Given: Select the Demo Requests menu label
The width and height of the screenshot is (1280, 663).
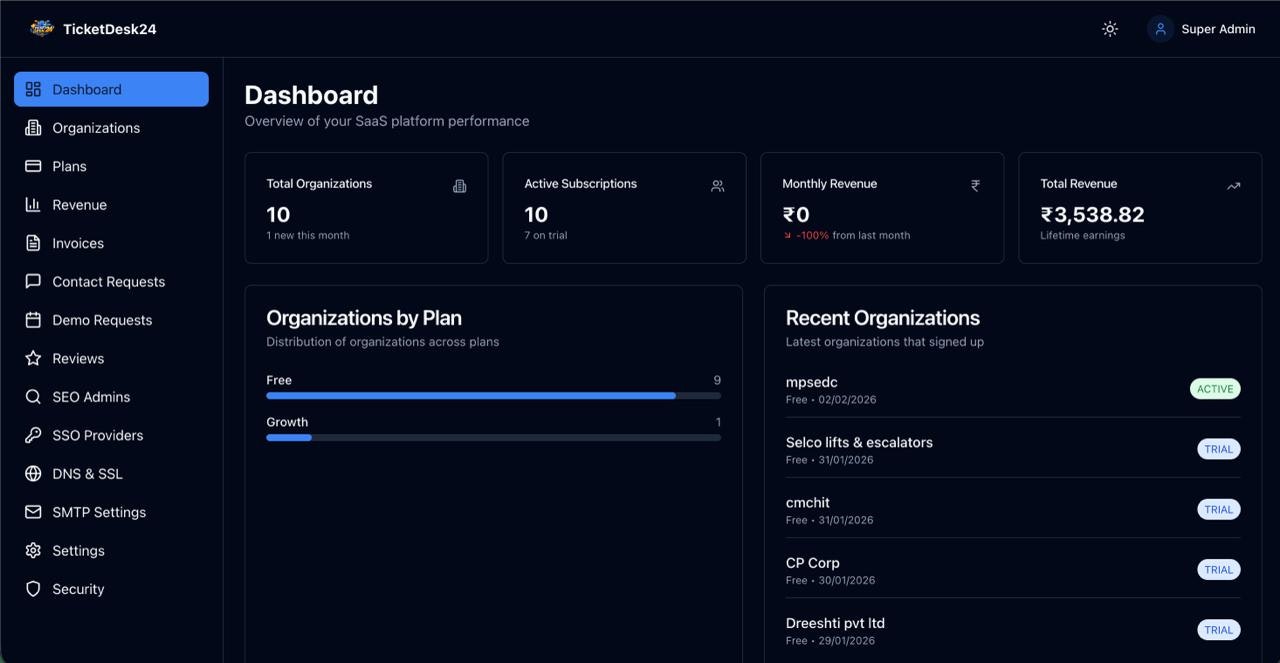Looking at the screenshot, I should click(102, 320).
